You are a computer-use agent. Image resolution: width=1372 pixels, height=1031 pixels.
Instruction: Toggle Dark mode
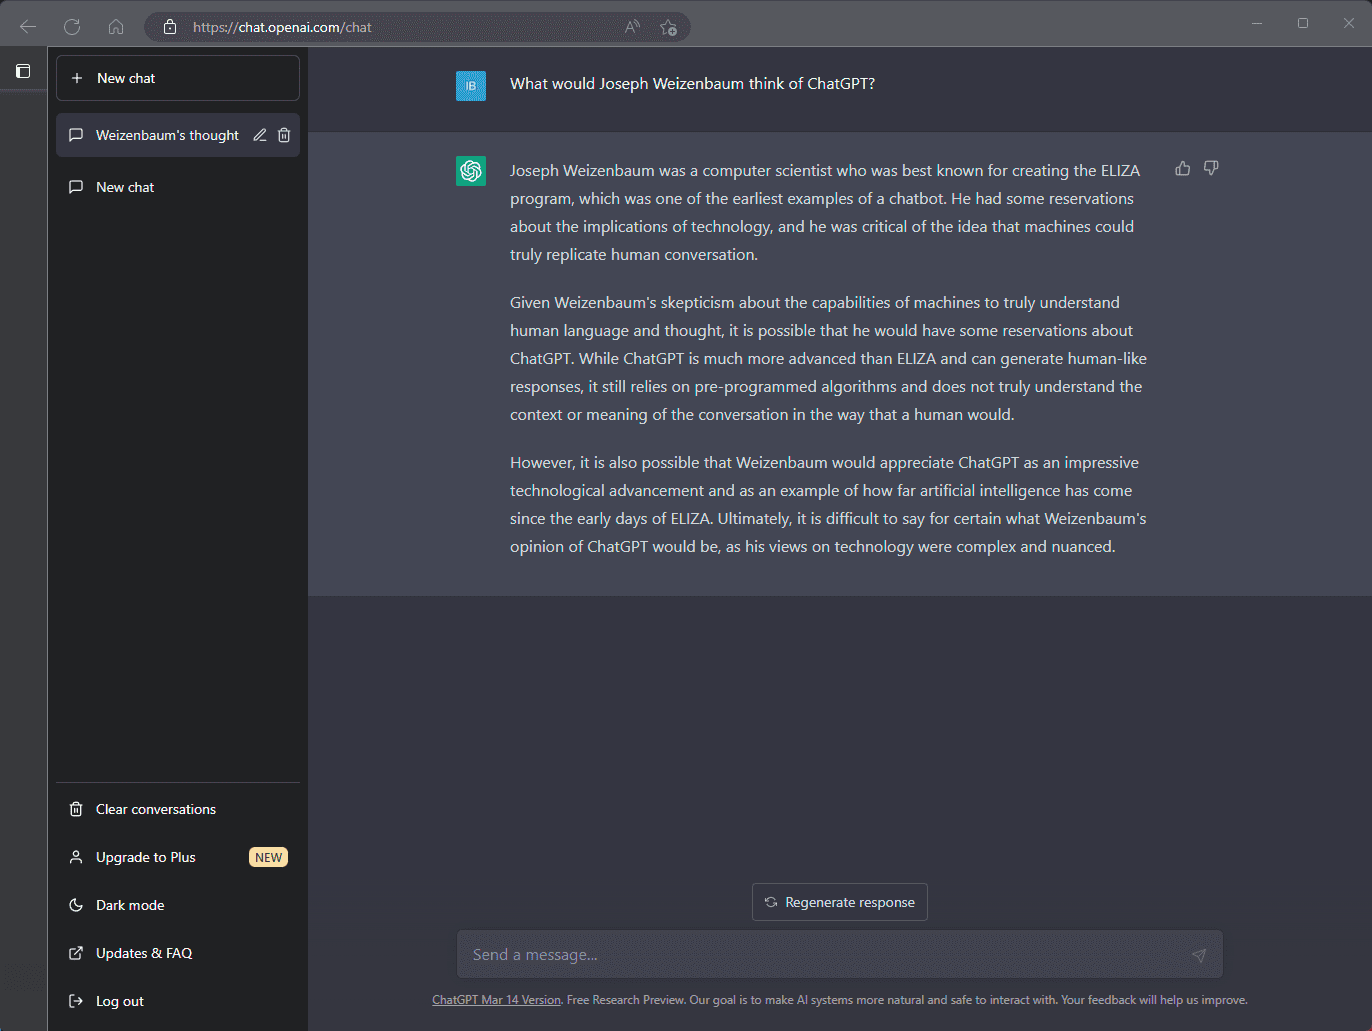pyautogui.click(x=178, y=905)
